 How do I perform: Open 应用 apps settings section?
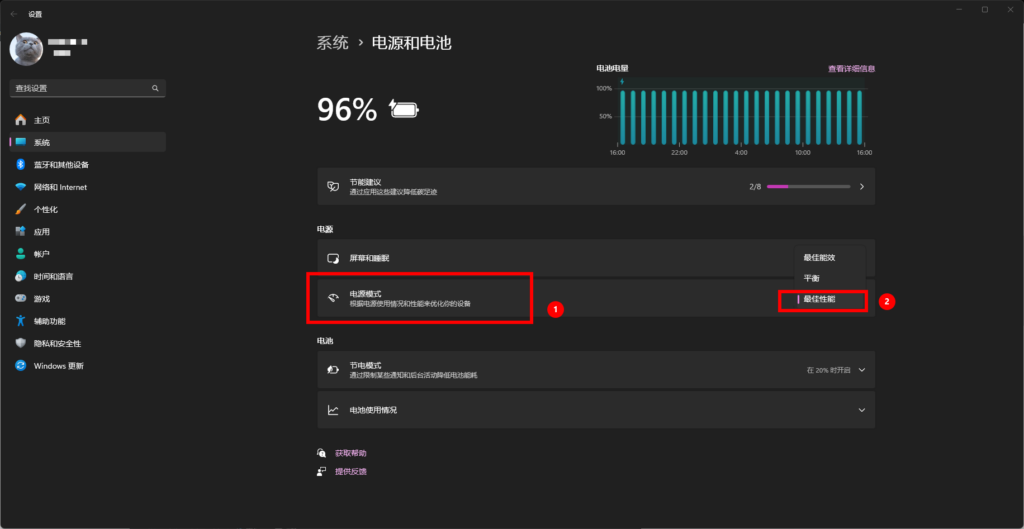coord(41,232)
